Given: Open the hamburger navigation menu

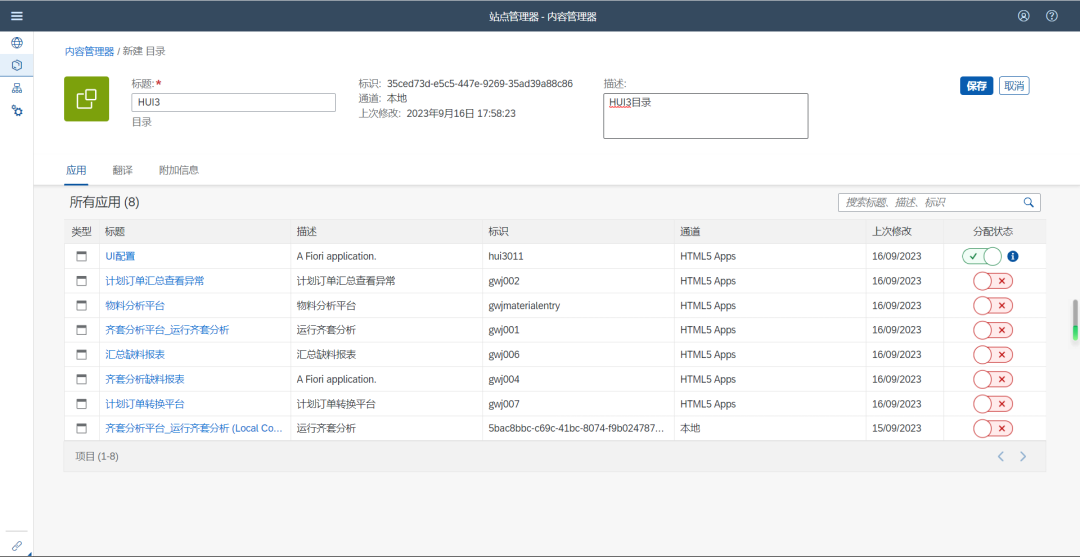Looking at the screenshot, I should (x=17, y=16).
